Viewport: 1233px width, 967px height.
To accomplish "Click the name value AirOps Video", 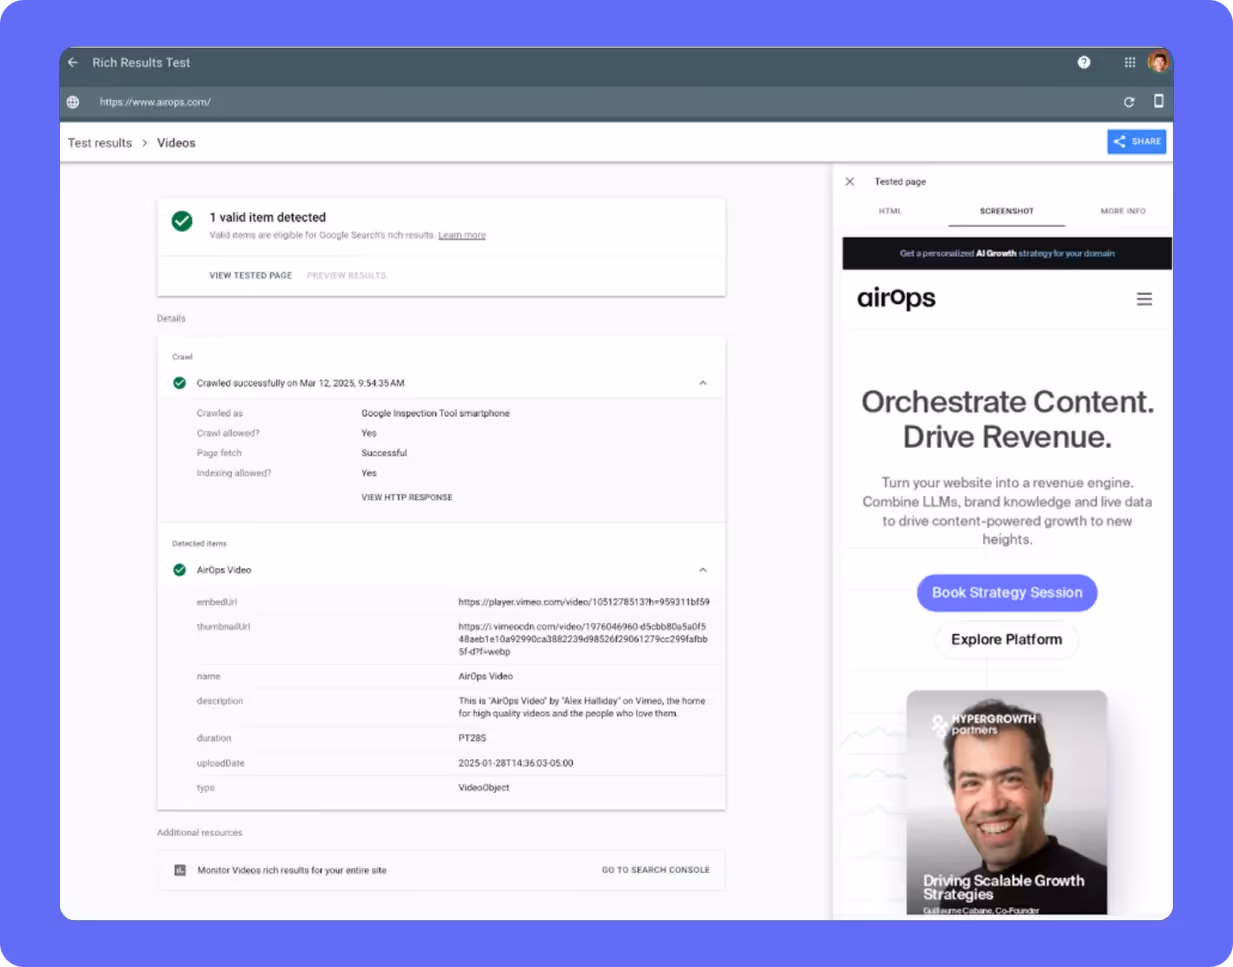I will [x=486, y=676].
